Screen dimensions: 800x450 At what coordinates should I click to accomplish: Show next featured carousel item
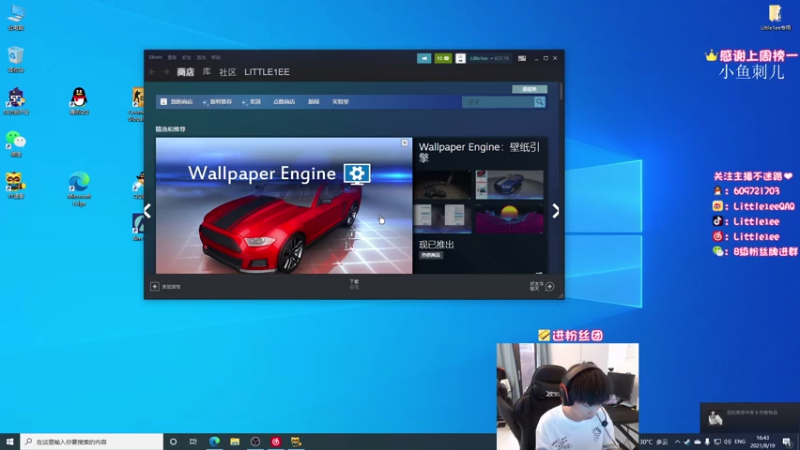(x=556, y=211)
